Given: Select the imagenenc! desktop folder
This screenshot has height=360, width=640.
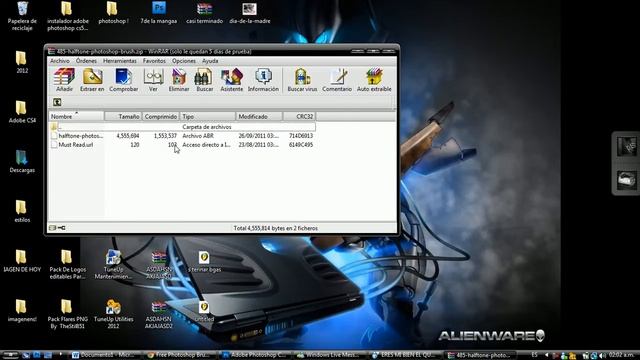Looking at the screenshot, I should (22, 311).
